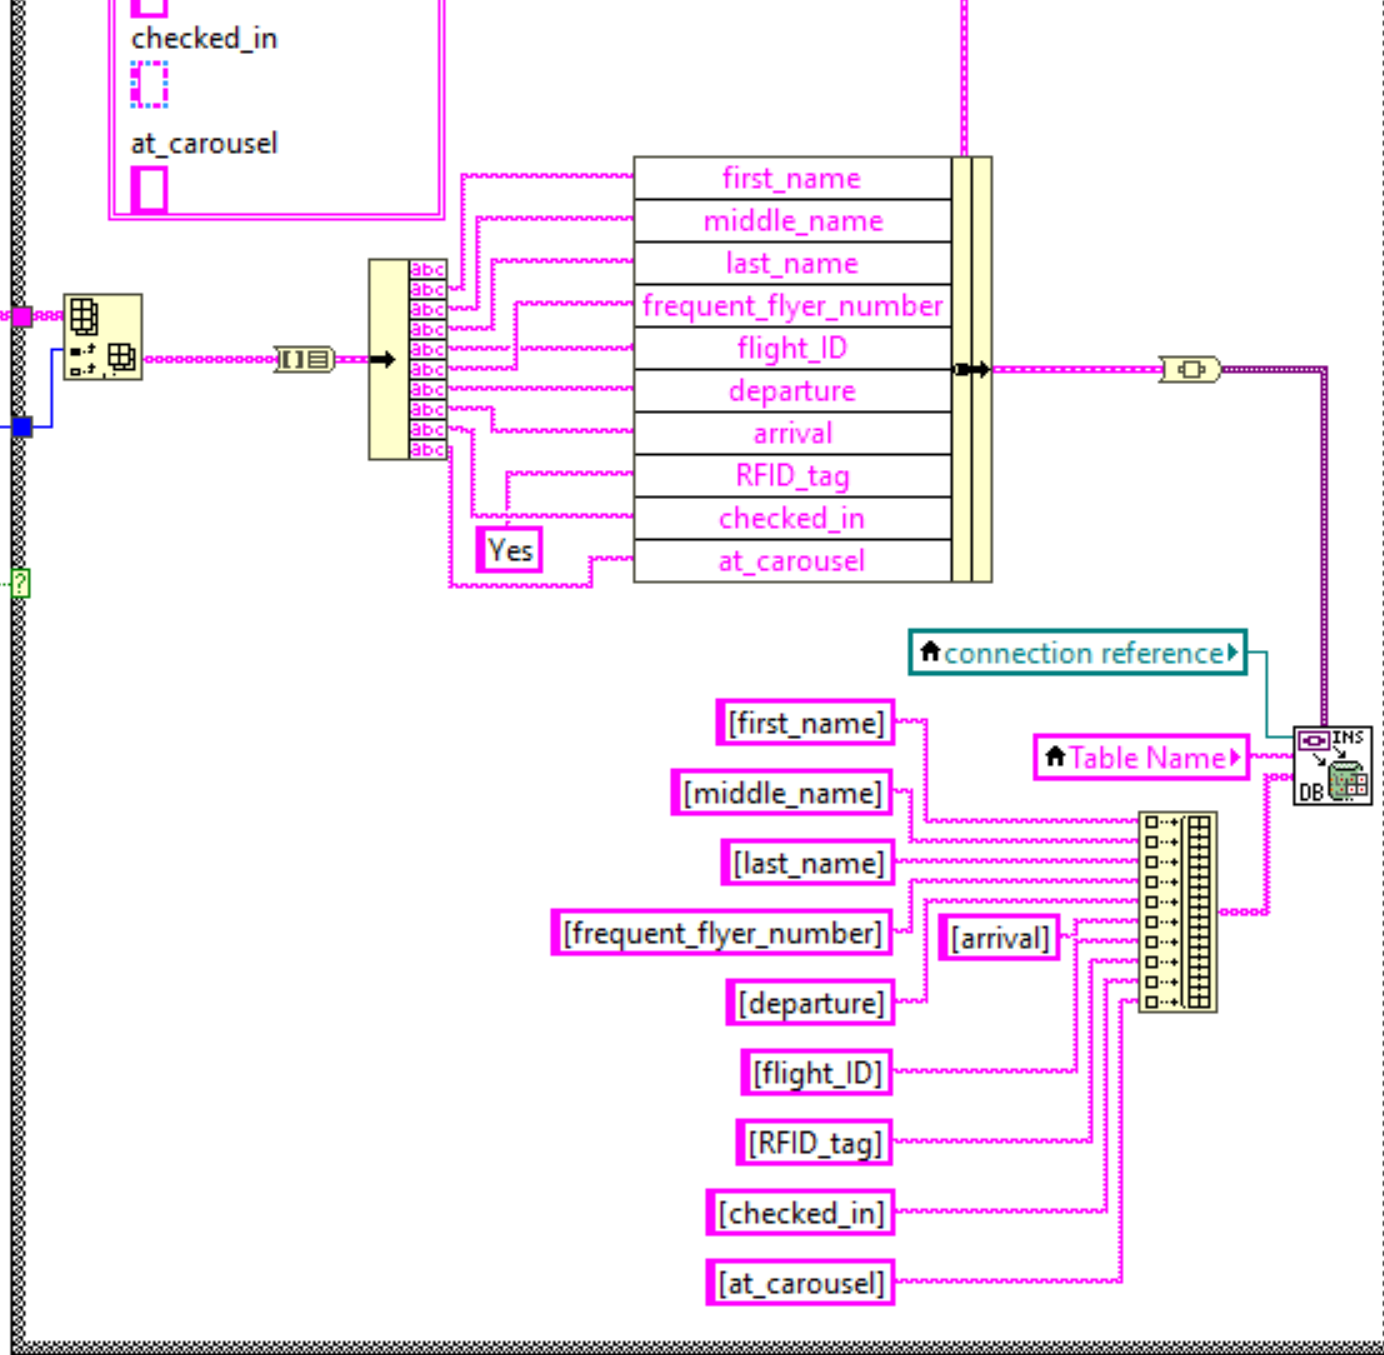Click the [arrival] string constant
The height and width of the screenshot is (1355, 1384).
1000,938
